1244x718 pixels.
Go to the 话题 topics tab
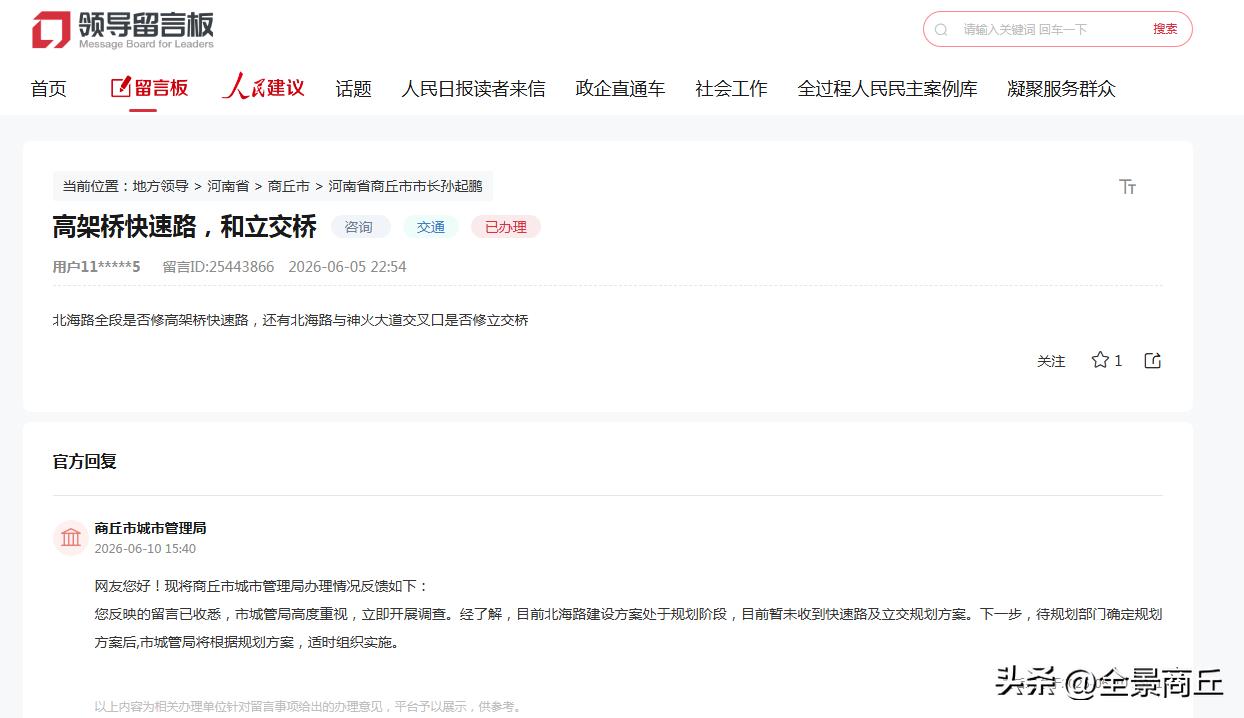pyautogui.click(x=353, y=89)
